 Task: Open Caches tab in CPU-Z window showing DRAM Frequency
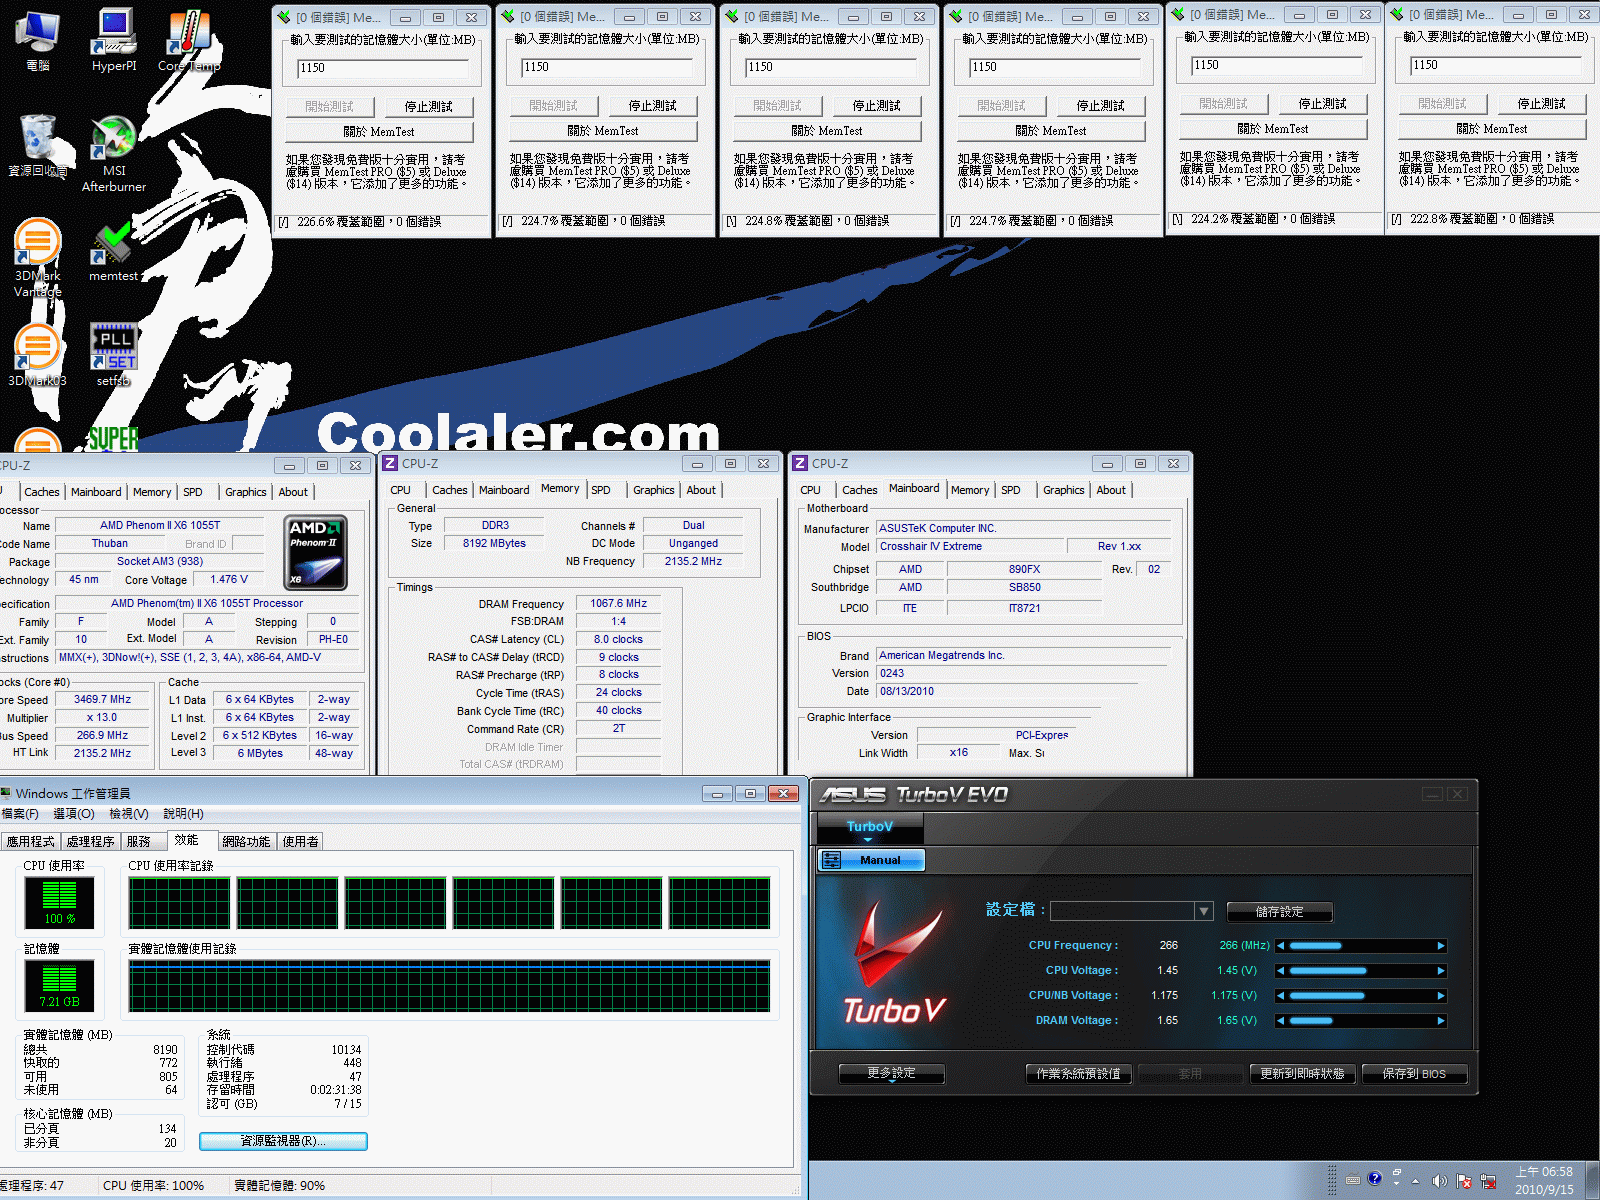450,490
